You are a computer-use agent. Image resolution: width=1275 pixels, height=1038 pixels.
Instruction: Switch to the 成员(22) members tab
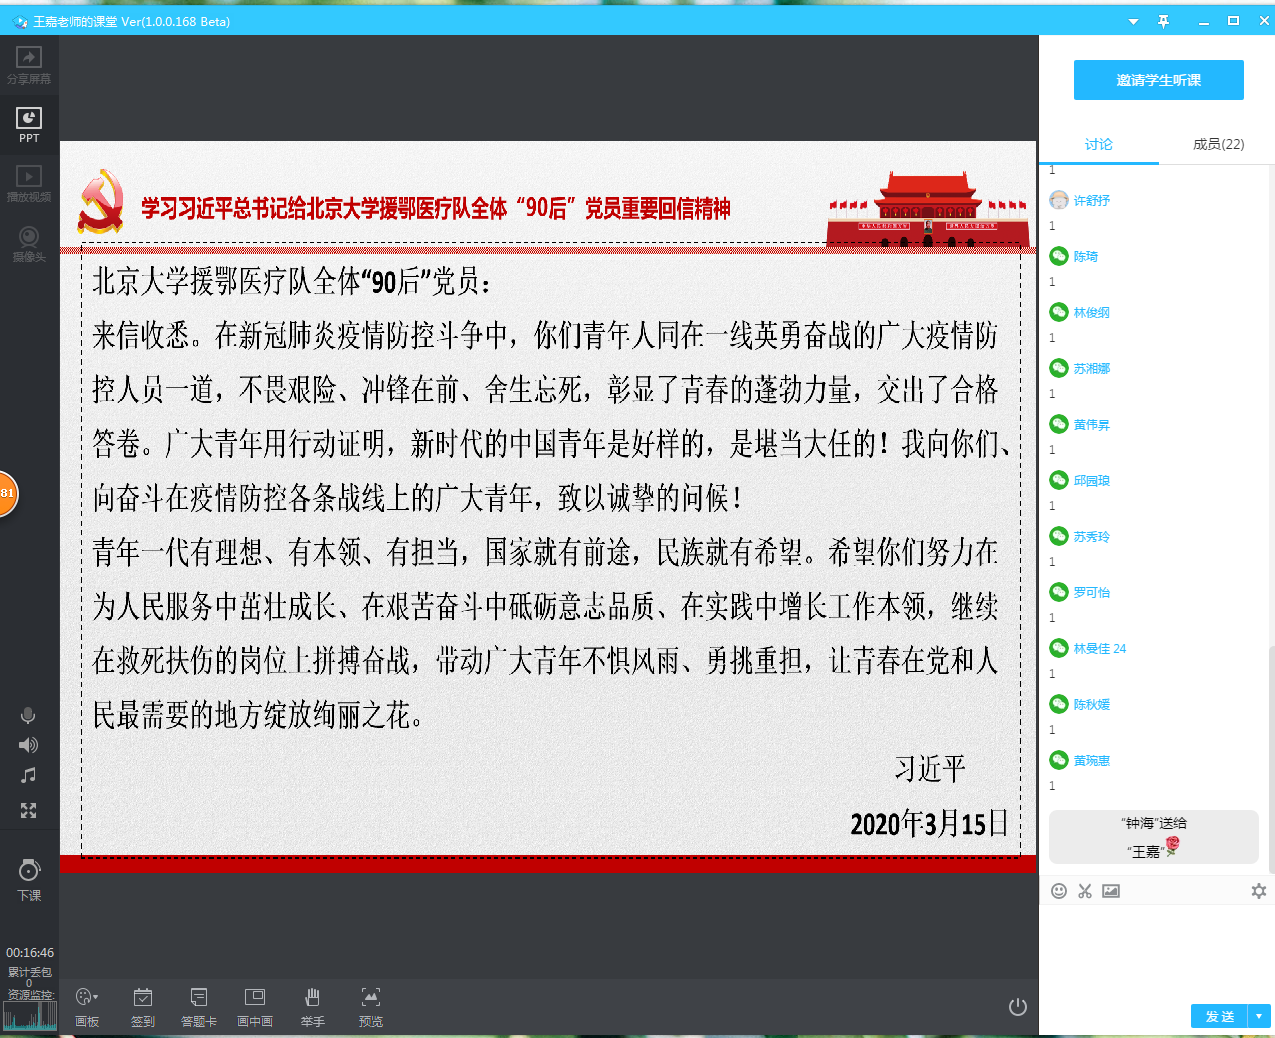[1218, 144]
